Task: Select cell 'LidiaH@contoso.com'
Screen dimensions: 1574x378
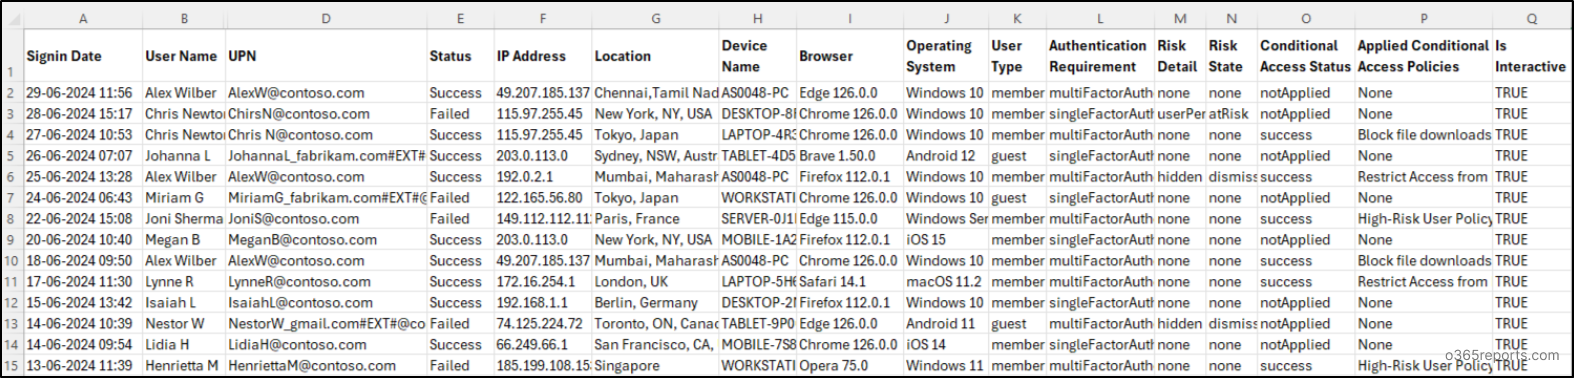Action: 326,345
